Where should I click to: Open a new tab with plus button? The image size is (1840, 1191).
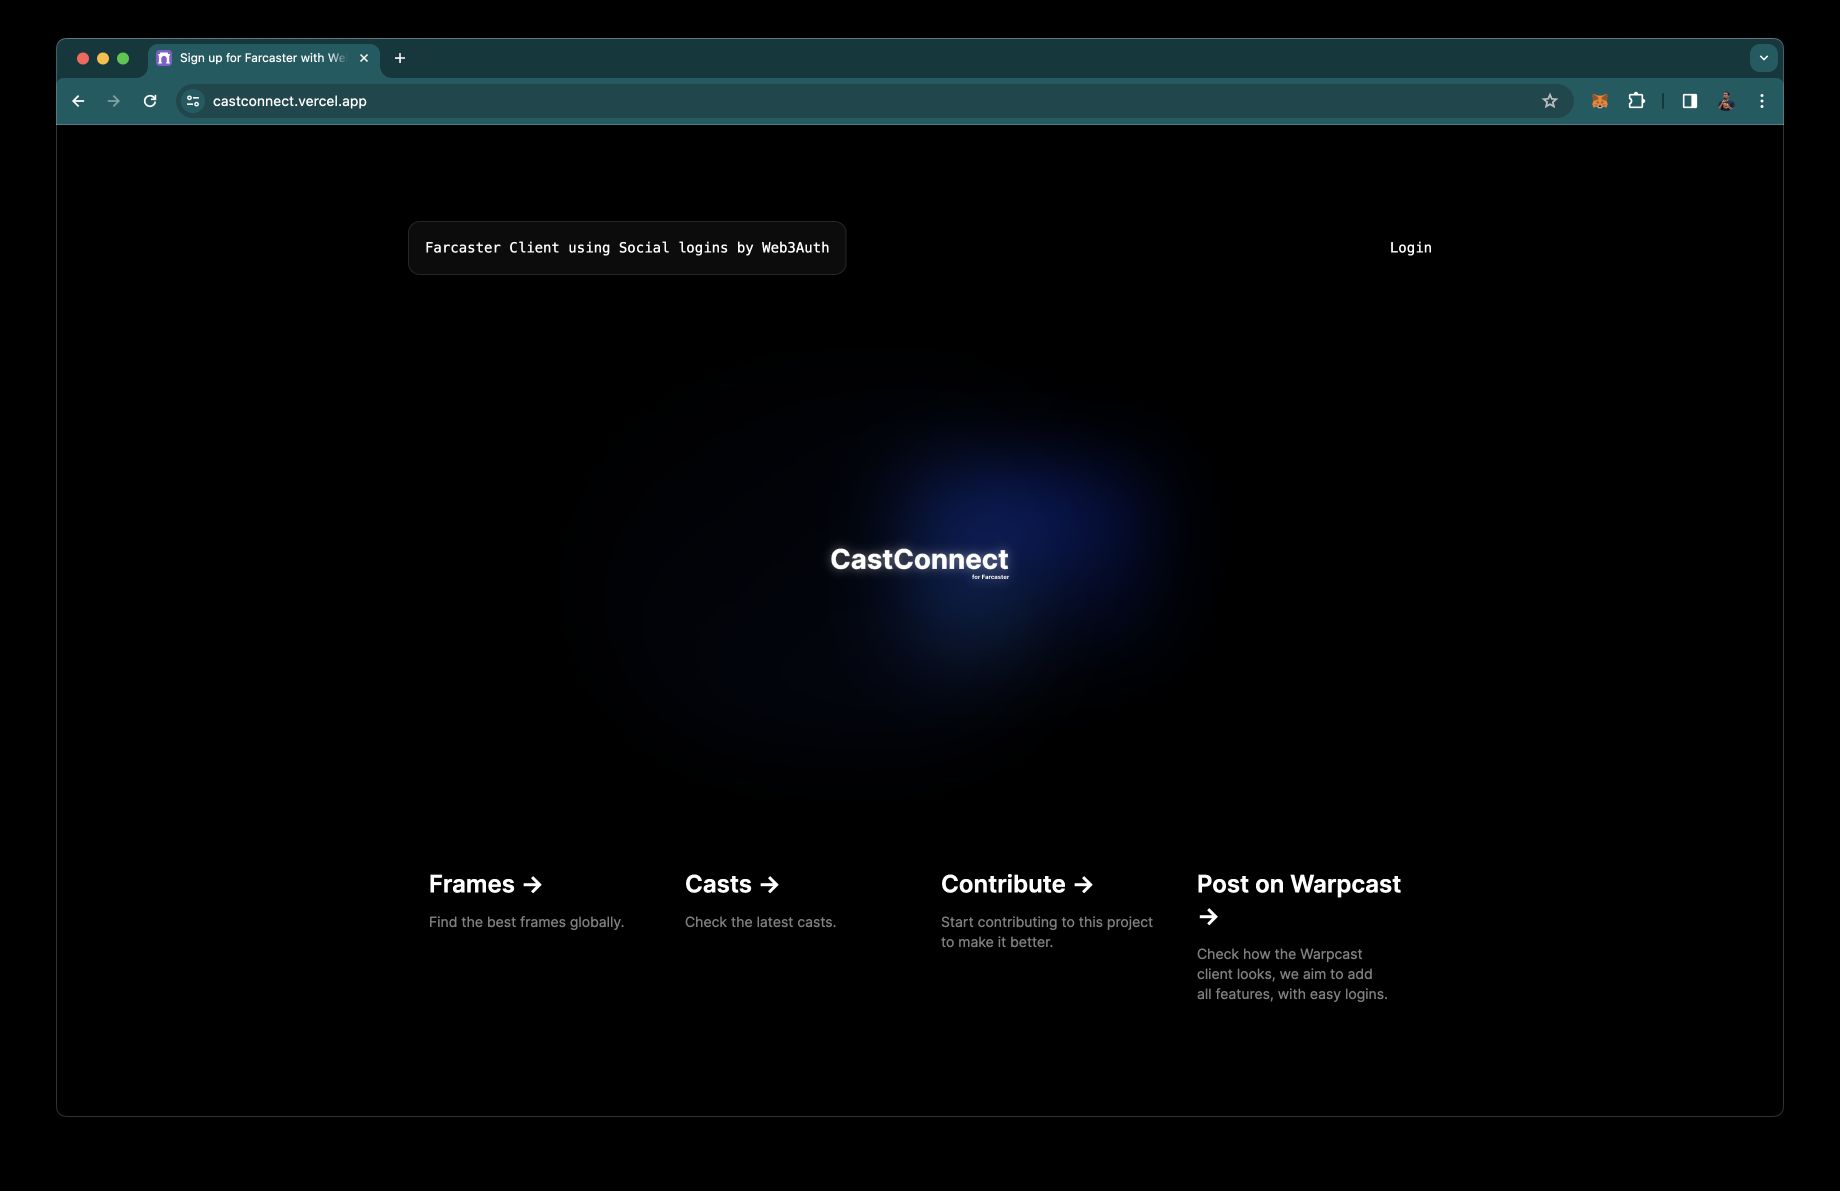click(400, 58)
